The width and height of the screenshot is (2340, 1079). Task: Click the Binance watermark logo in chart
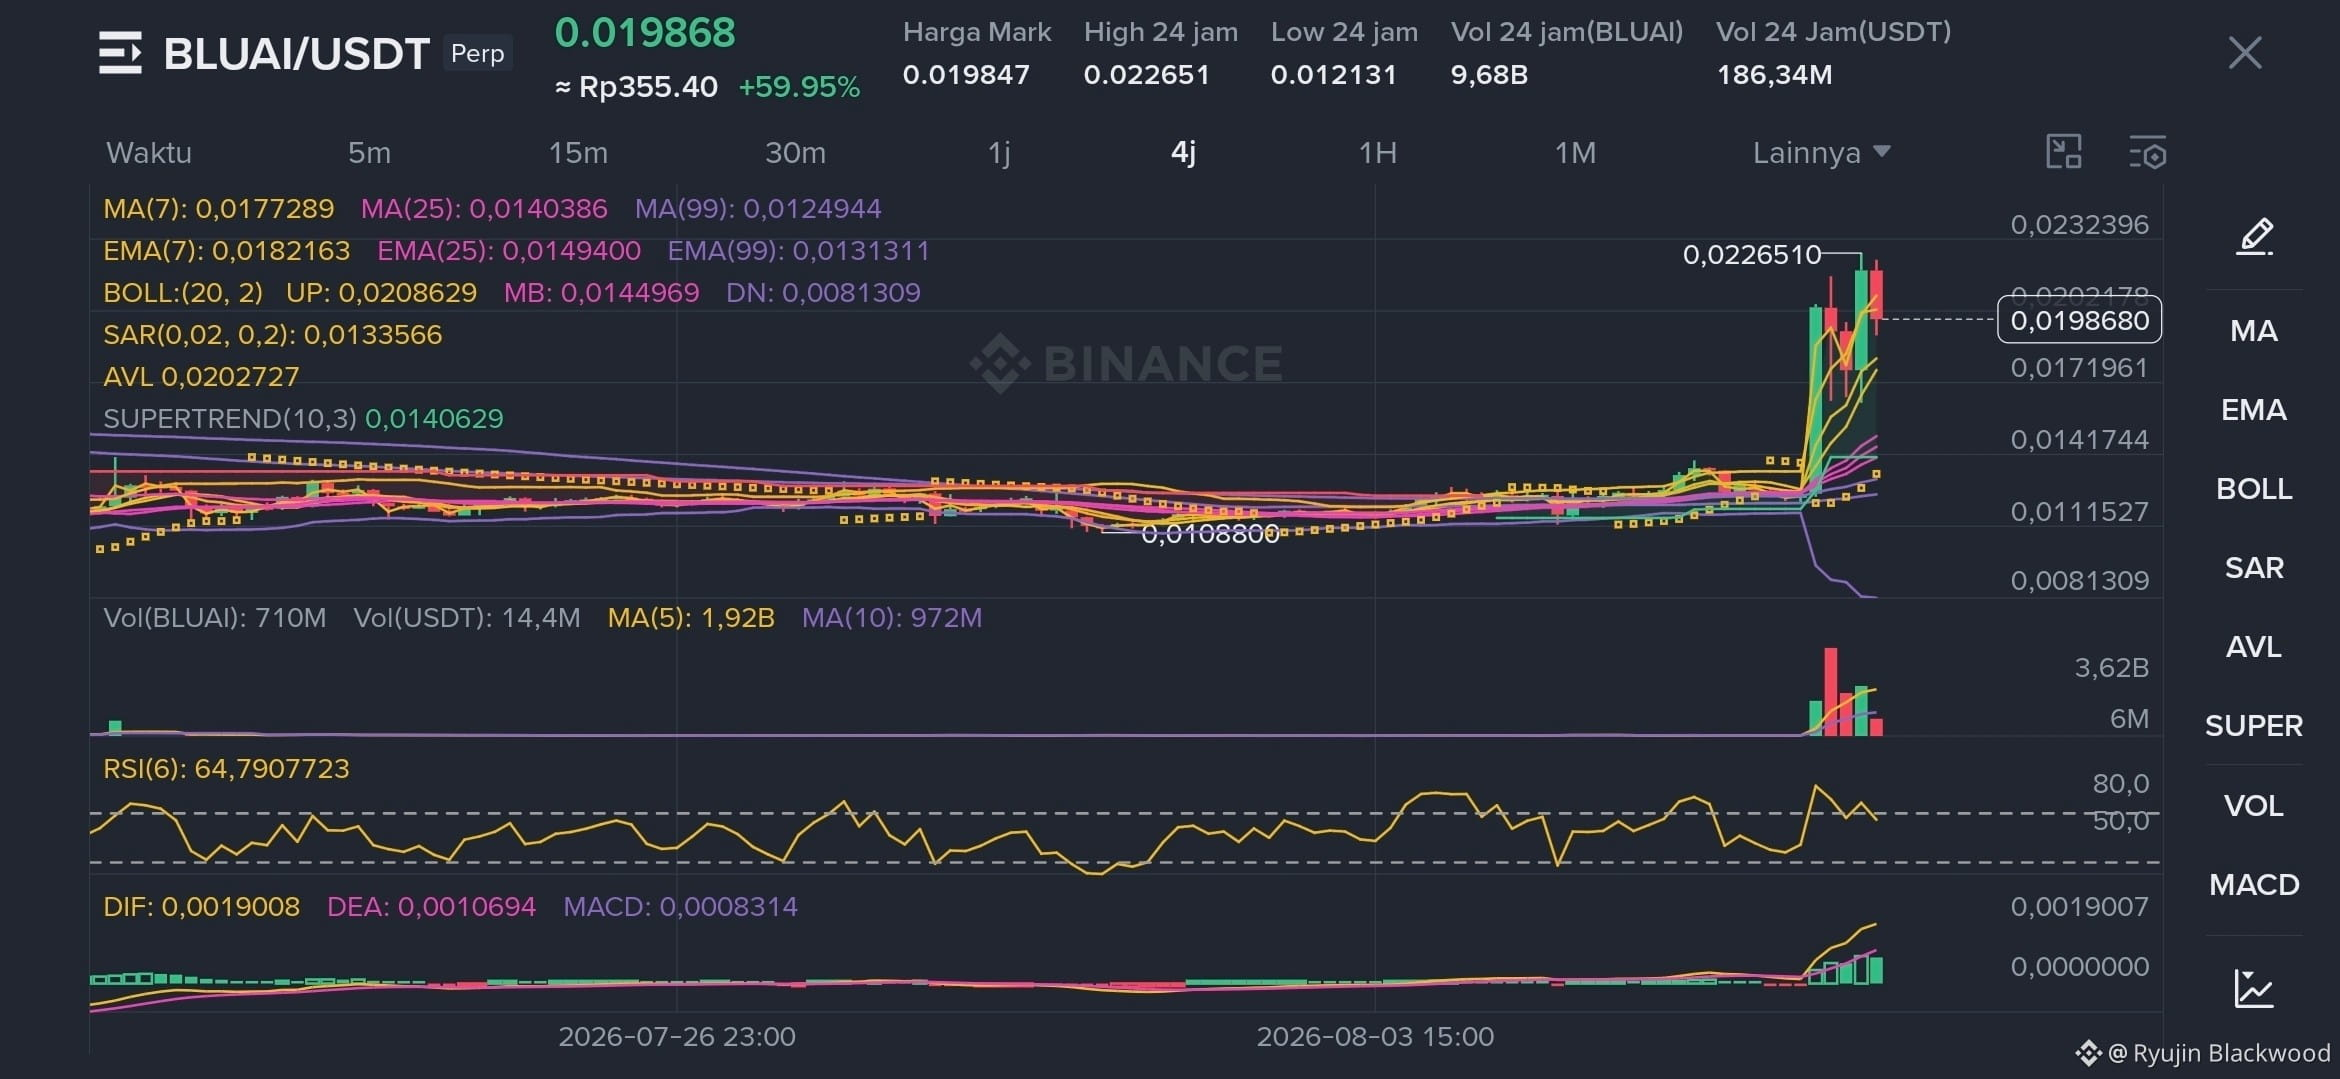tap(1000, 363)
